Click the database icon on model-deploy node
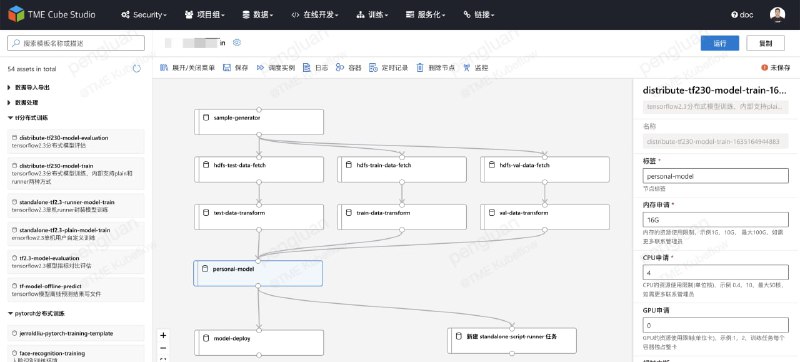This screenshot has width=800, height=362. 207,338
